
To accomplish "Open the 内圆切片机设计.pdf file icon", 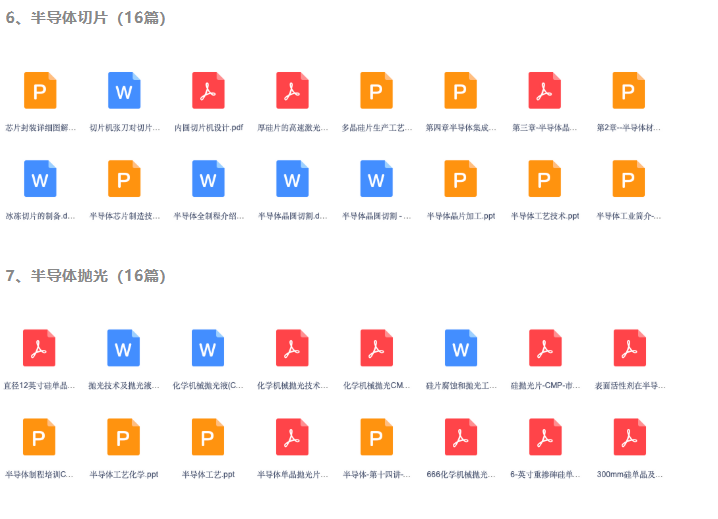I will coord(208,91).
